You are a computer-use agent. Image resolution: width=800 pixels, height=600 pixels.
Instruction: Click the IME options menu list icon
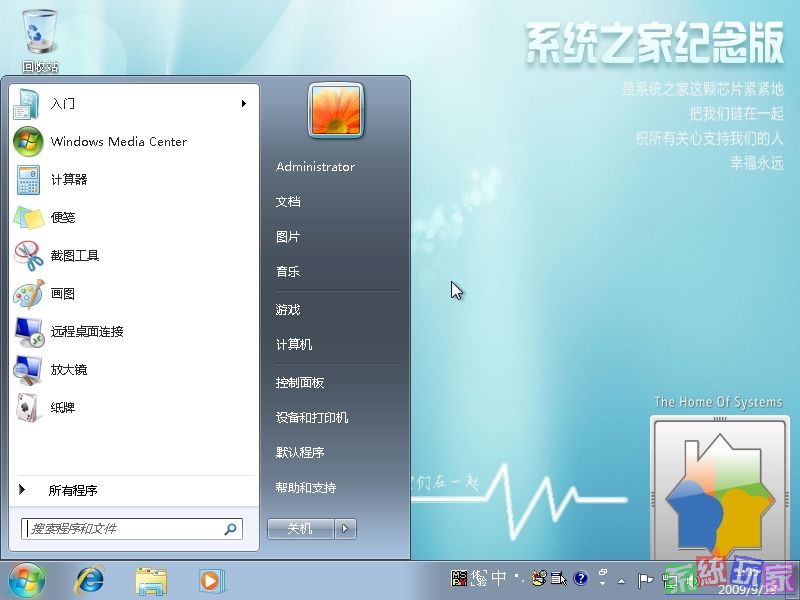[559, 578]
